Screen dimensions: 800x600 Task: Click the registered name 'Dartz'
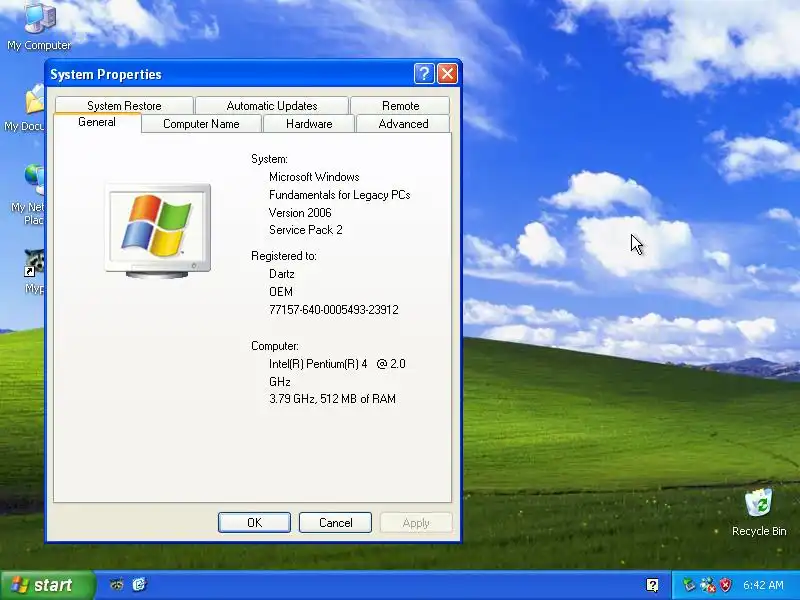[x=282, y=274]
